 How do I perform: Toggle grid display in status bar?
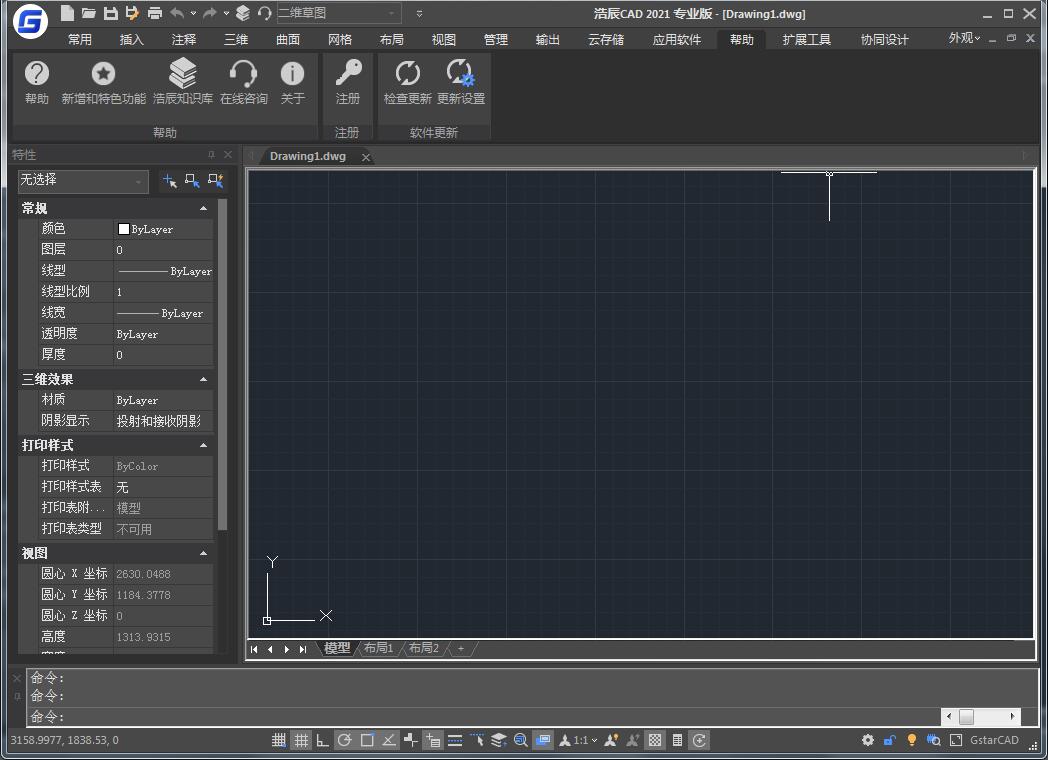300,740
